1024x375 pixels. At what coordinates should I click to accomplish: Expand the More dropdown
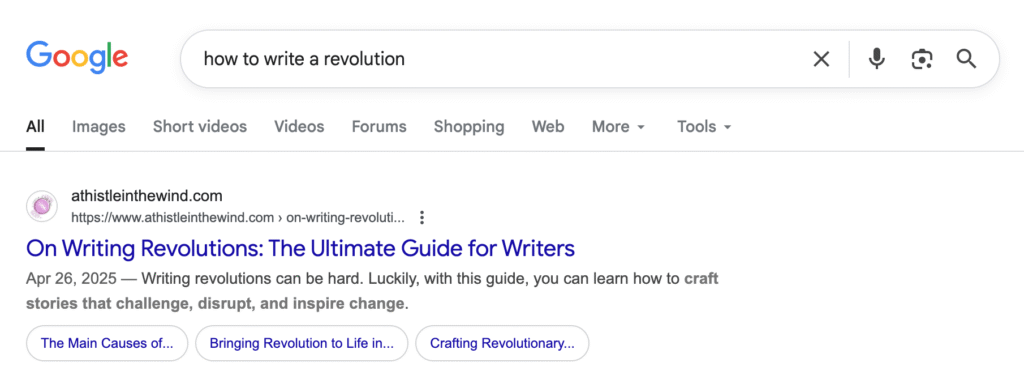(618, 127)
